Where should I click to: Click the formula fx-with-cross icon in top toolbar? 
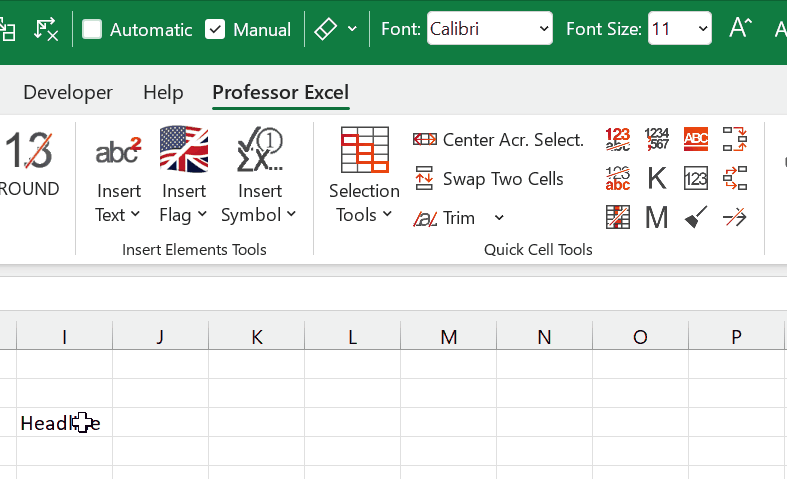tap(46, 29)
